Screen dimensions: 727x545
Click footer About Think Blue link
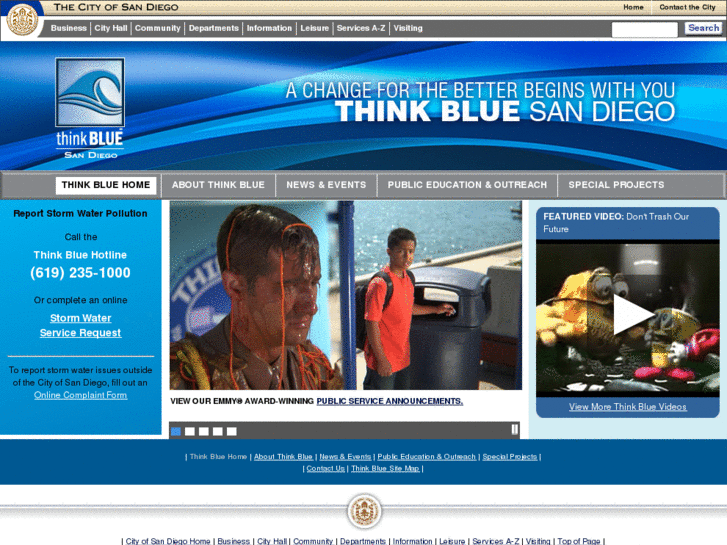pyautogui.click(x=283, y=457)
